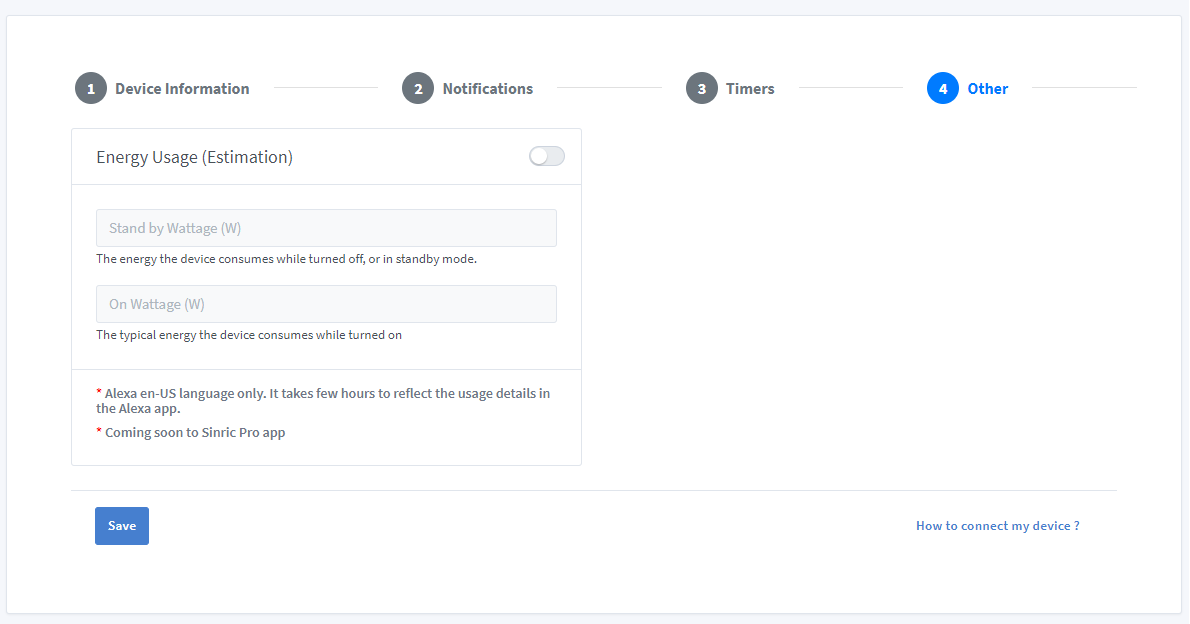This screenshot has height=624, width=1190.
Task: Enable the Energy Usage estimation toggle
Action: 547,156
